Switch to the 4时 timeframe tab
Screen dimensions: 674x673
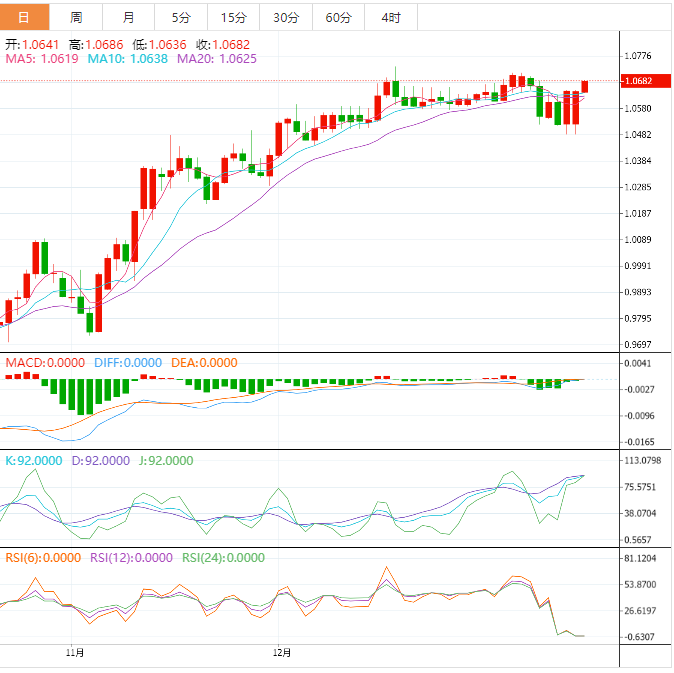coord(391,17)
